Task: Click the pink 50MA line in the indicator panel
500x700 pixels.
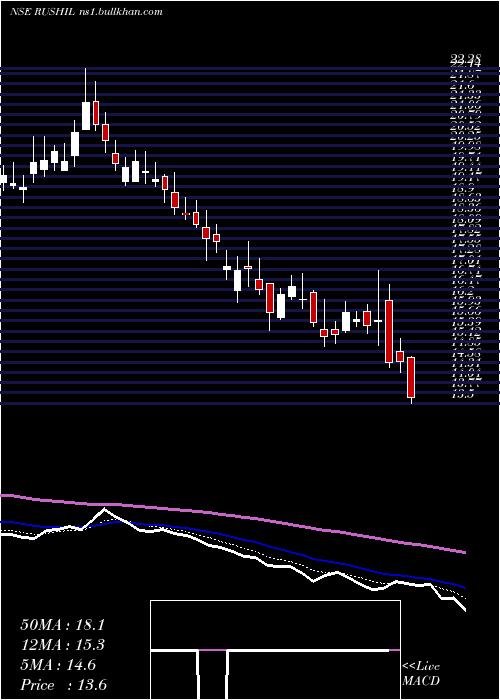Action: click(x=232, y=516)
